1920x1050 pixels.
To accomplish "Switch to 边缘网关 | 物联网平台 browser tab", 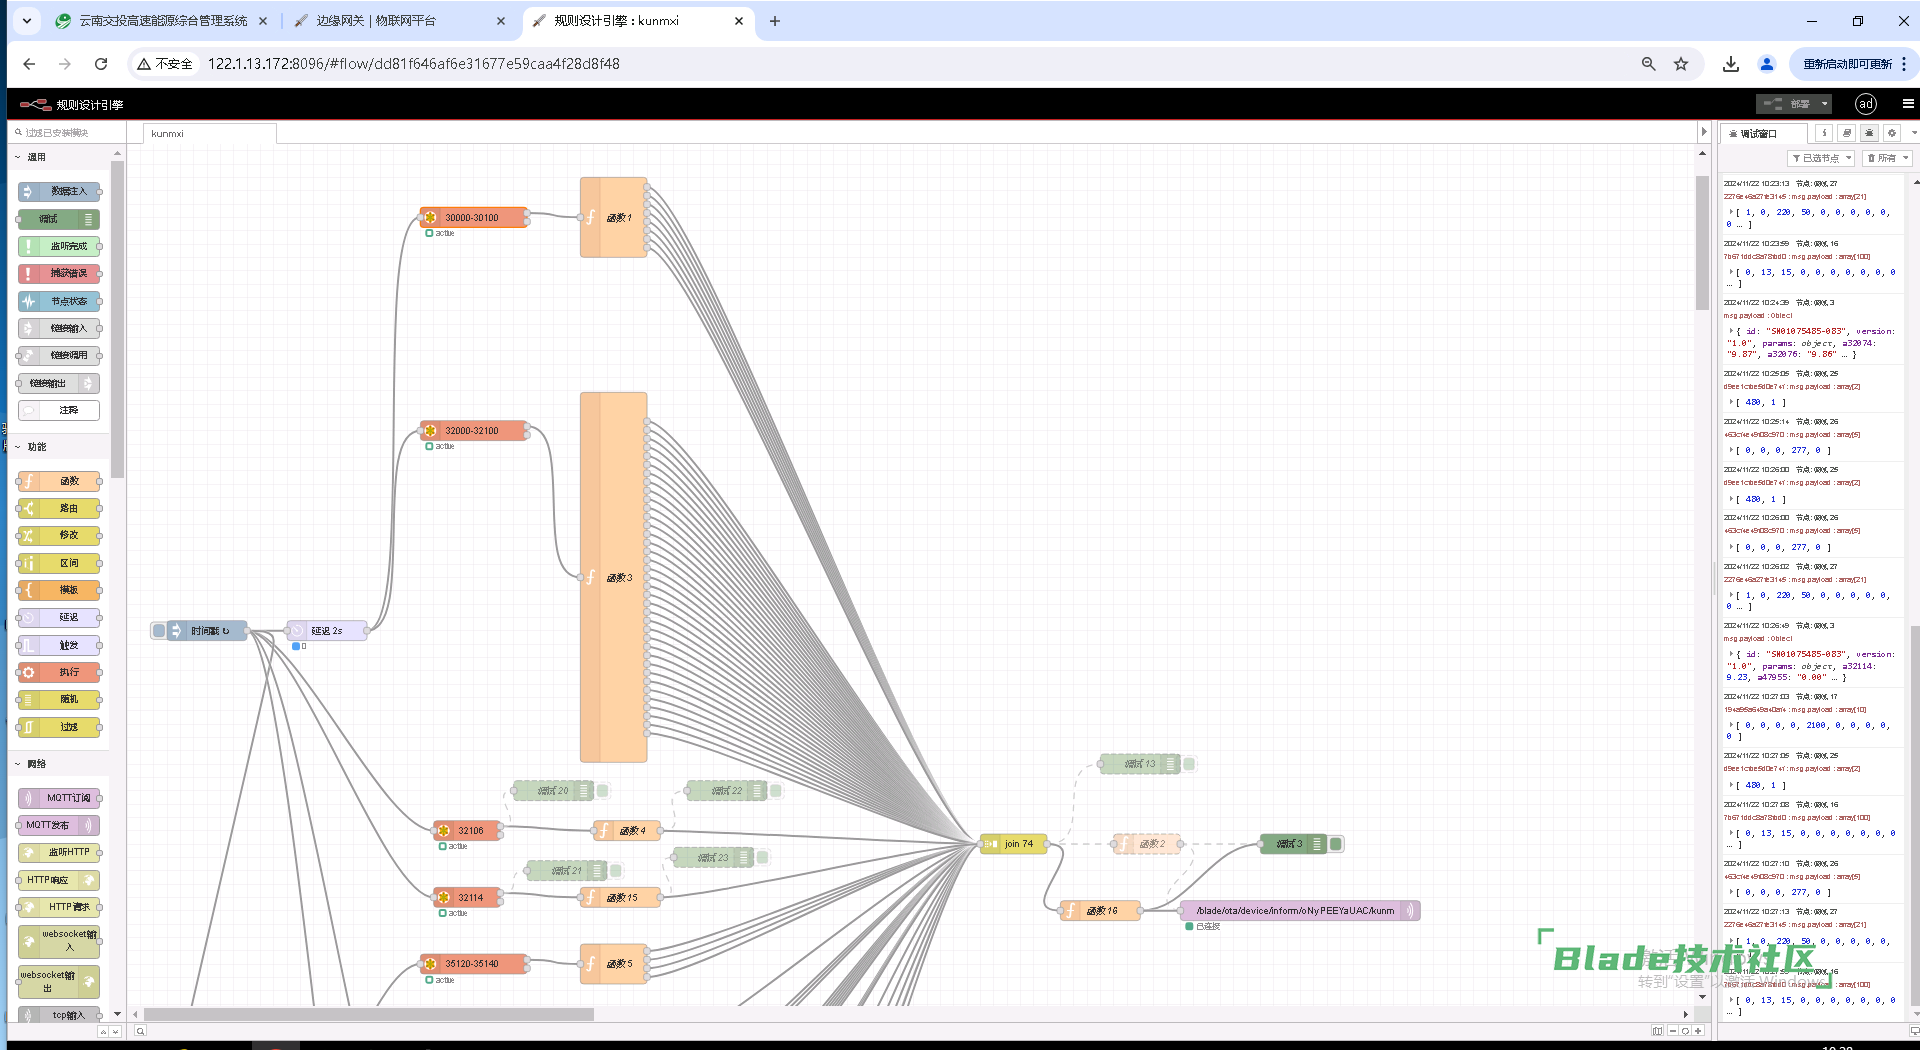I will (400, 20).
